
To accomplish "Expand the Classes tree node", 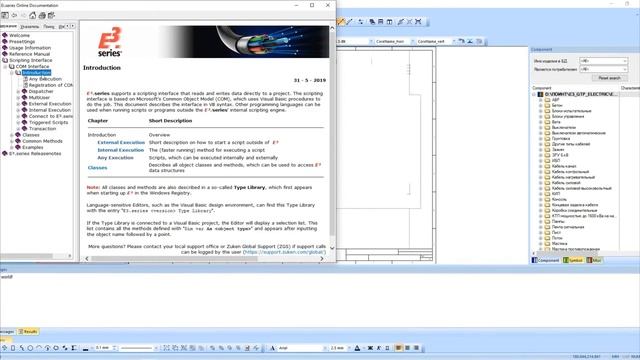I will [12, 135].
